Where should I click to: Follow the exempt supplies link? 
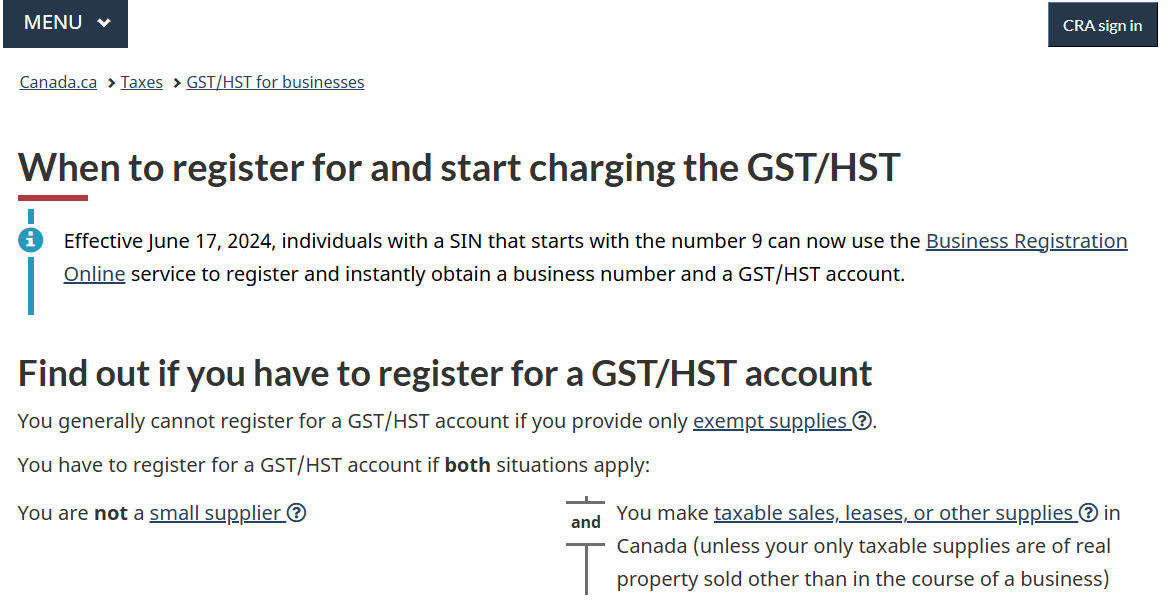[770, 421]
